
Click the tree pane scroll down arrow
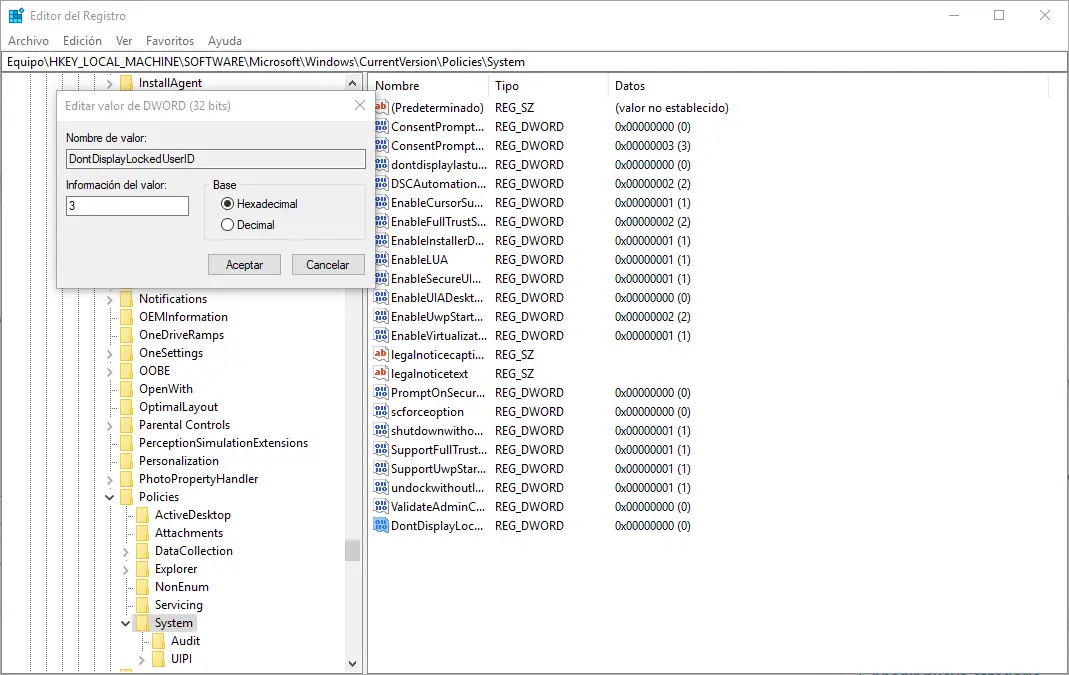pyautogui.click(x=352, y=663)
